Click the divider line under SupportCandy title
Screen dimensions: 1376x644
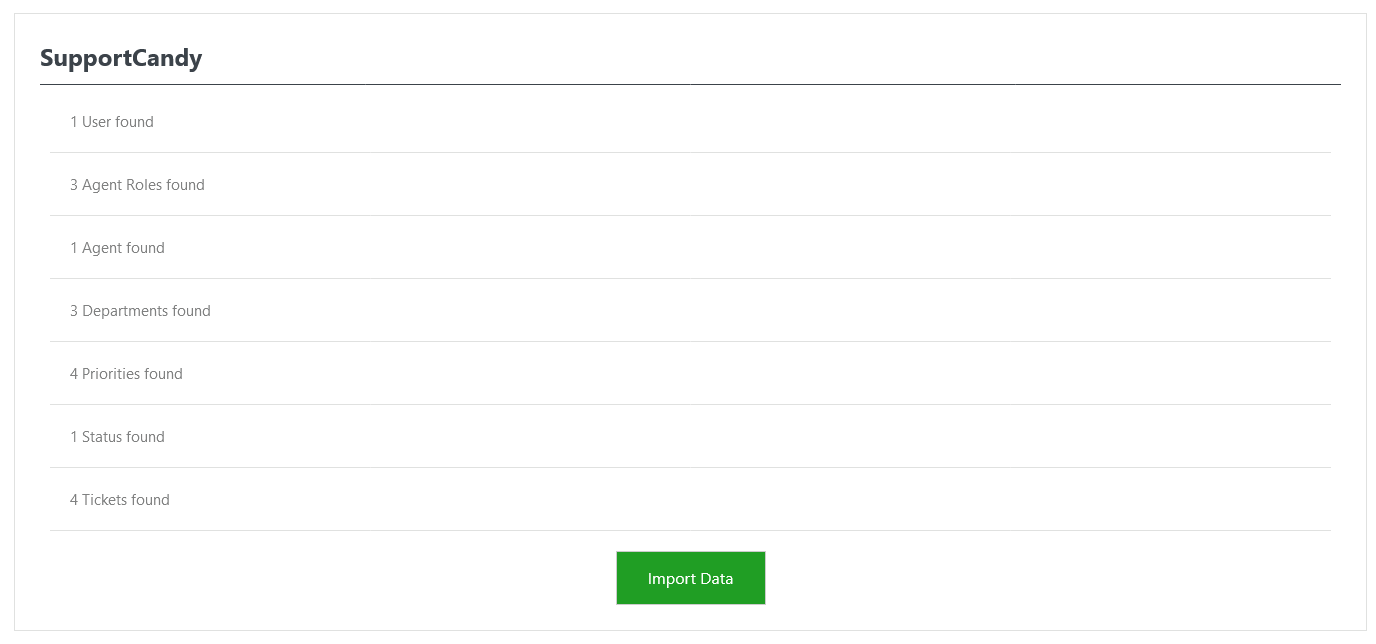tap(690, 85)
